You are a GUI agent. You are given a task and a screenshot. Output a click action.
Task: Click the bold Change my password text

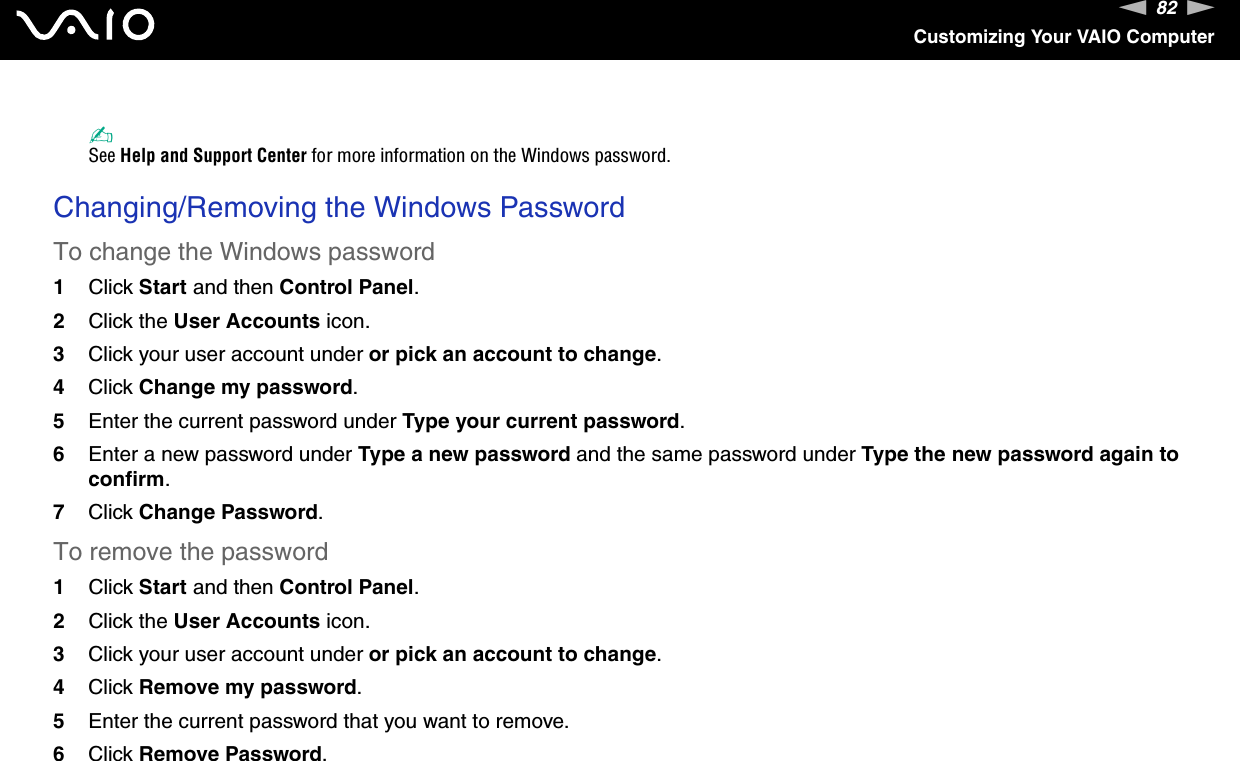(246, 387)
